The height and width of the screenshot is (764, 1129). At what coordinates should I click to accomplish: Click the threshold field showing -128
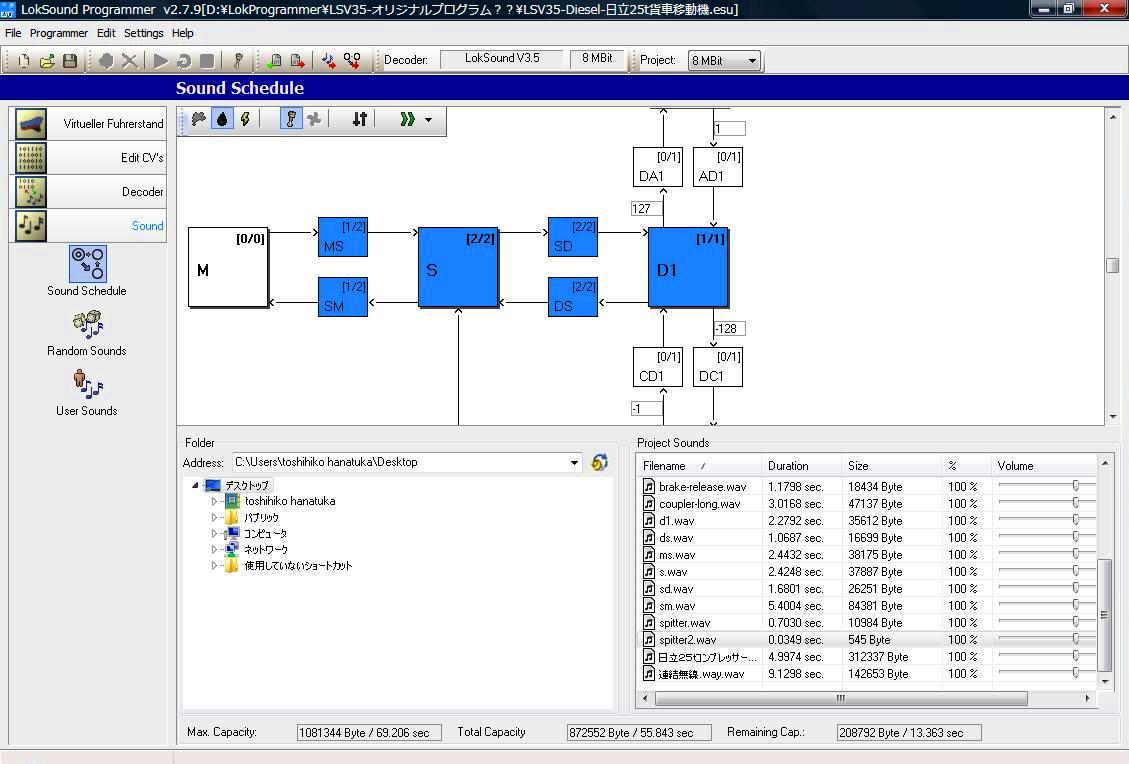(x=729, y=329)
